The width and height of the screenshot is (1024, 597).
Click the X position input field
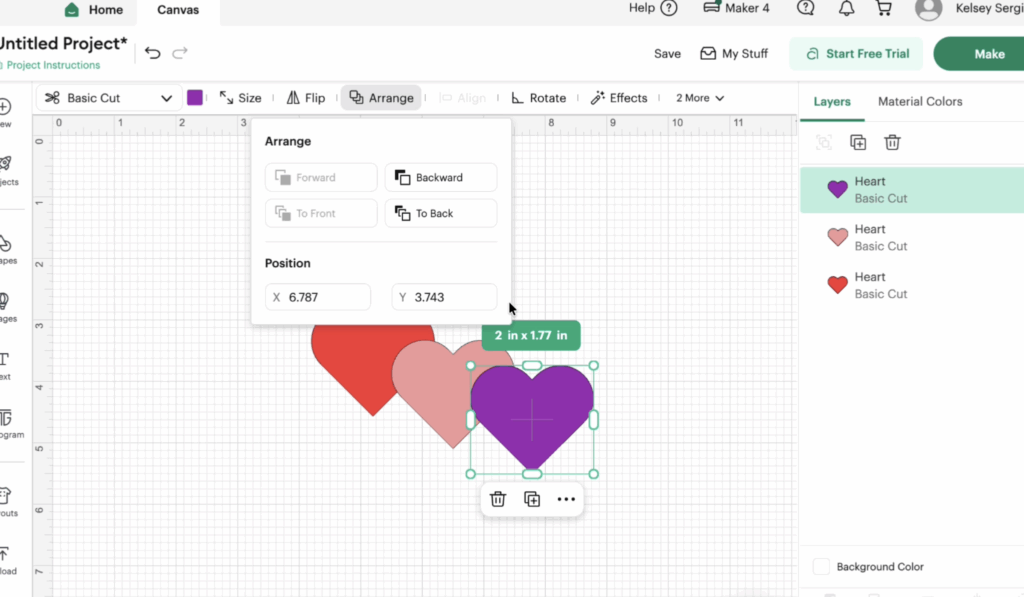[x=318, y=297]
